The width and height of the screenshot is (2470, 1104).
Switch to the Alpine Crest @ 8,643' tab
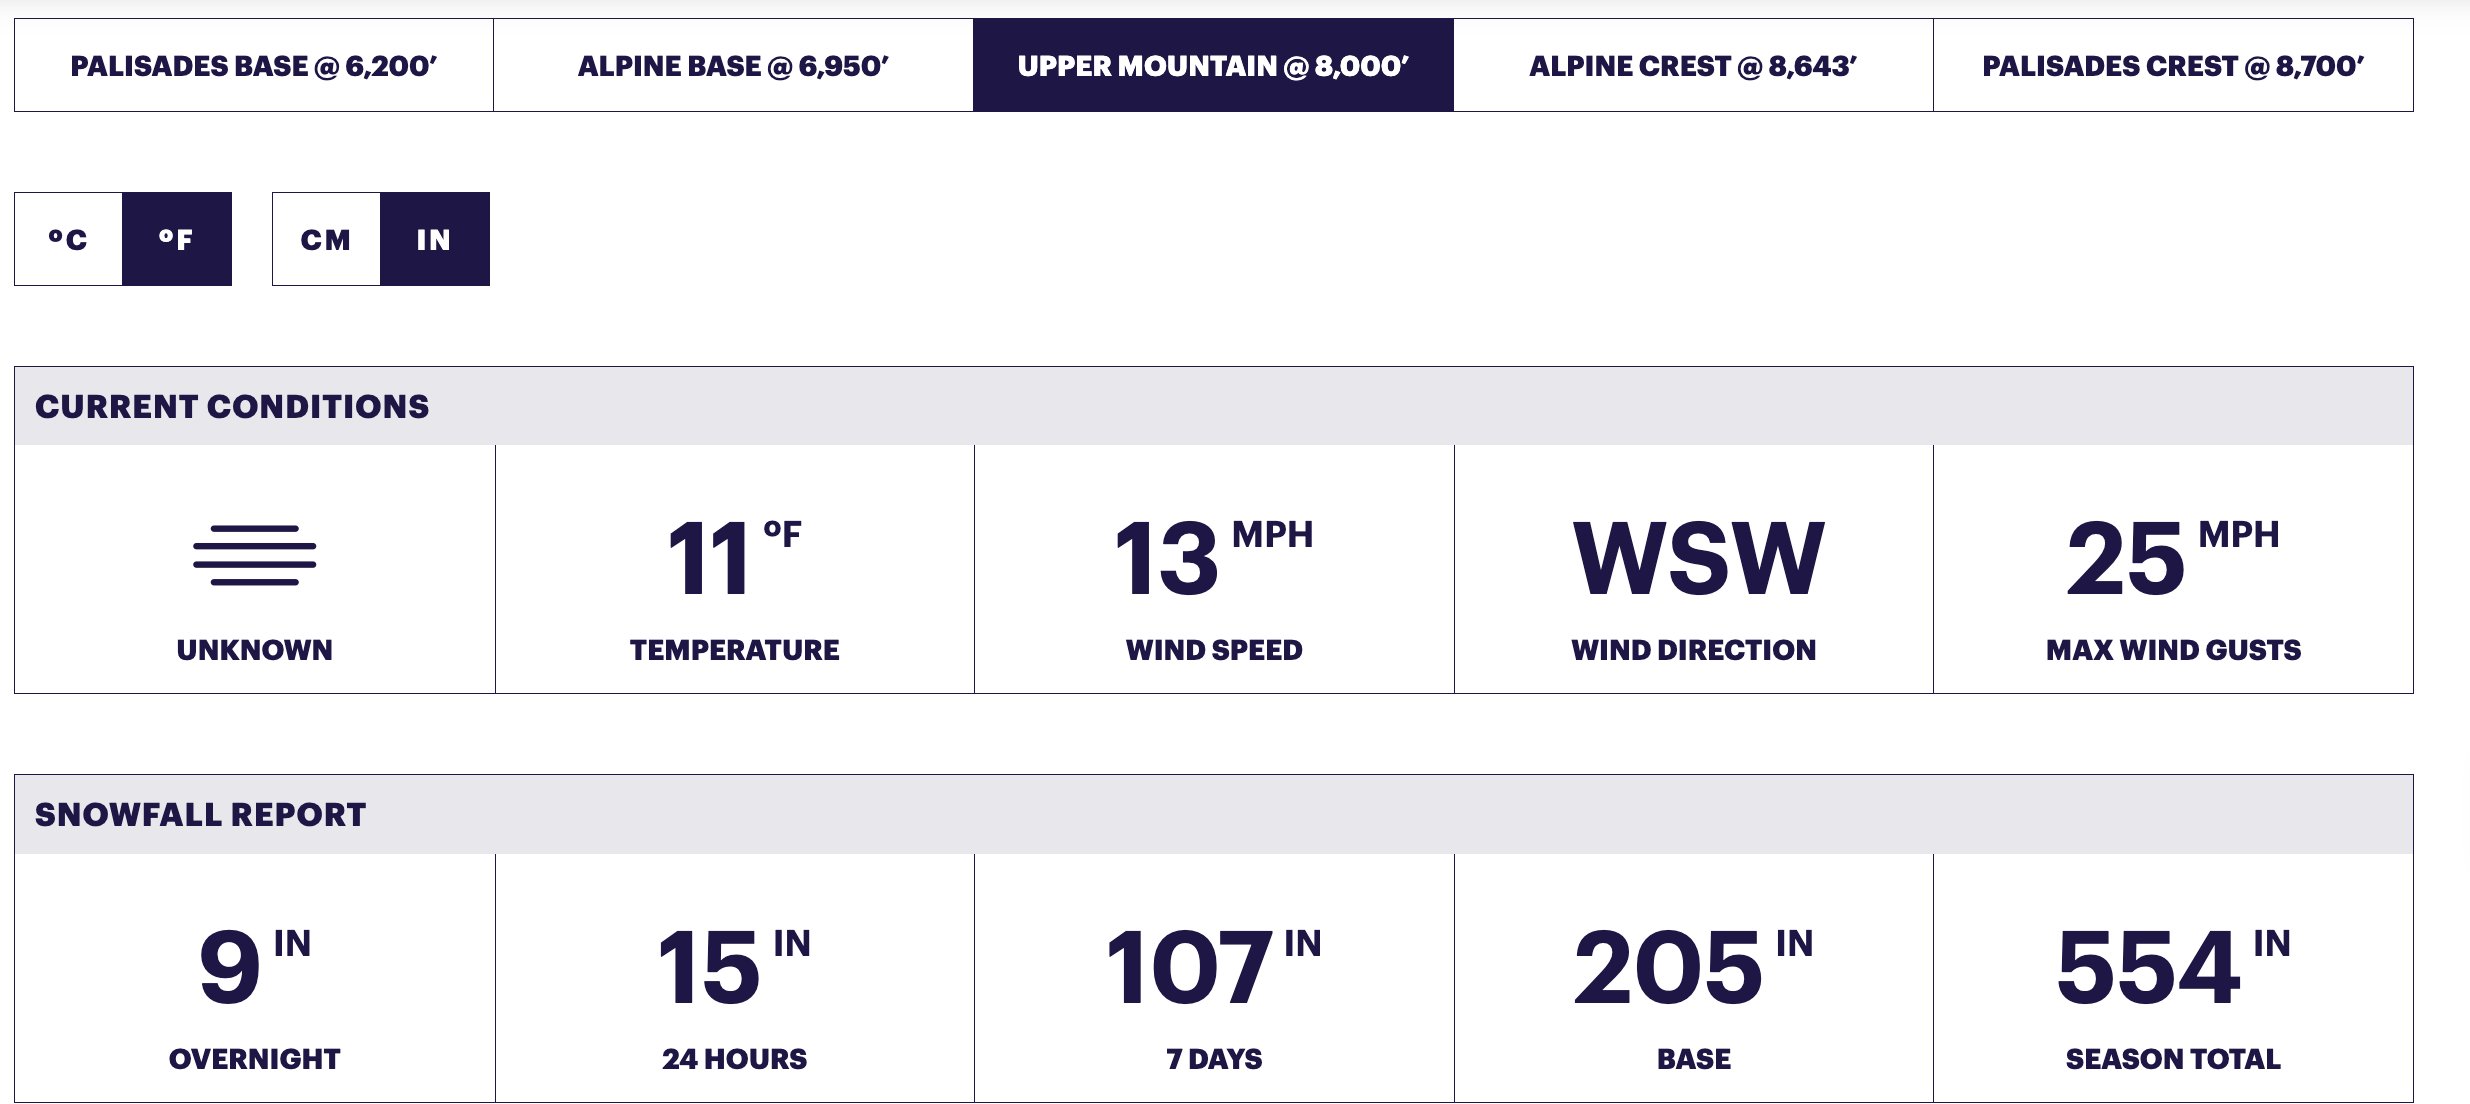tap(1693, 65)
